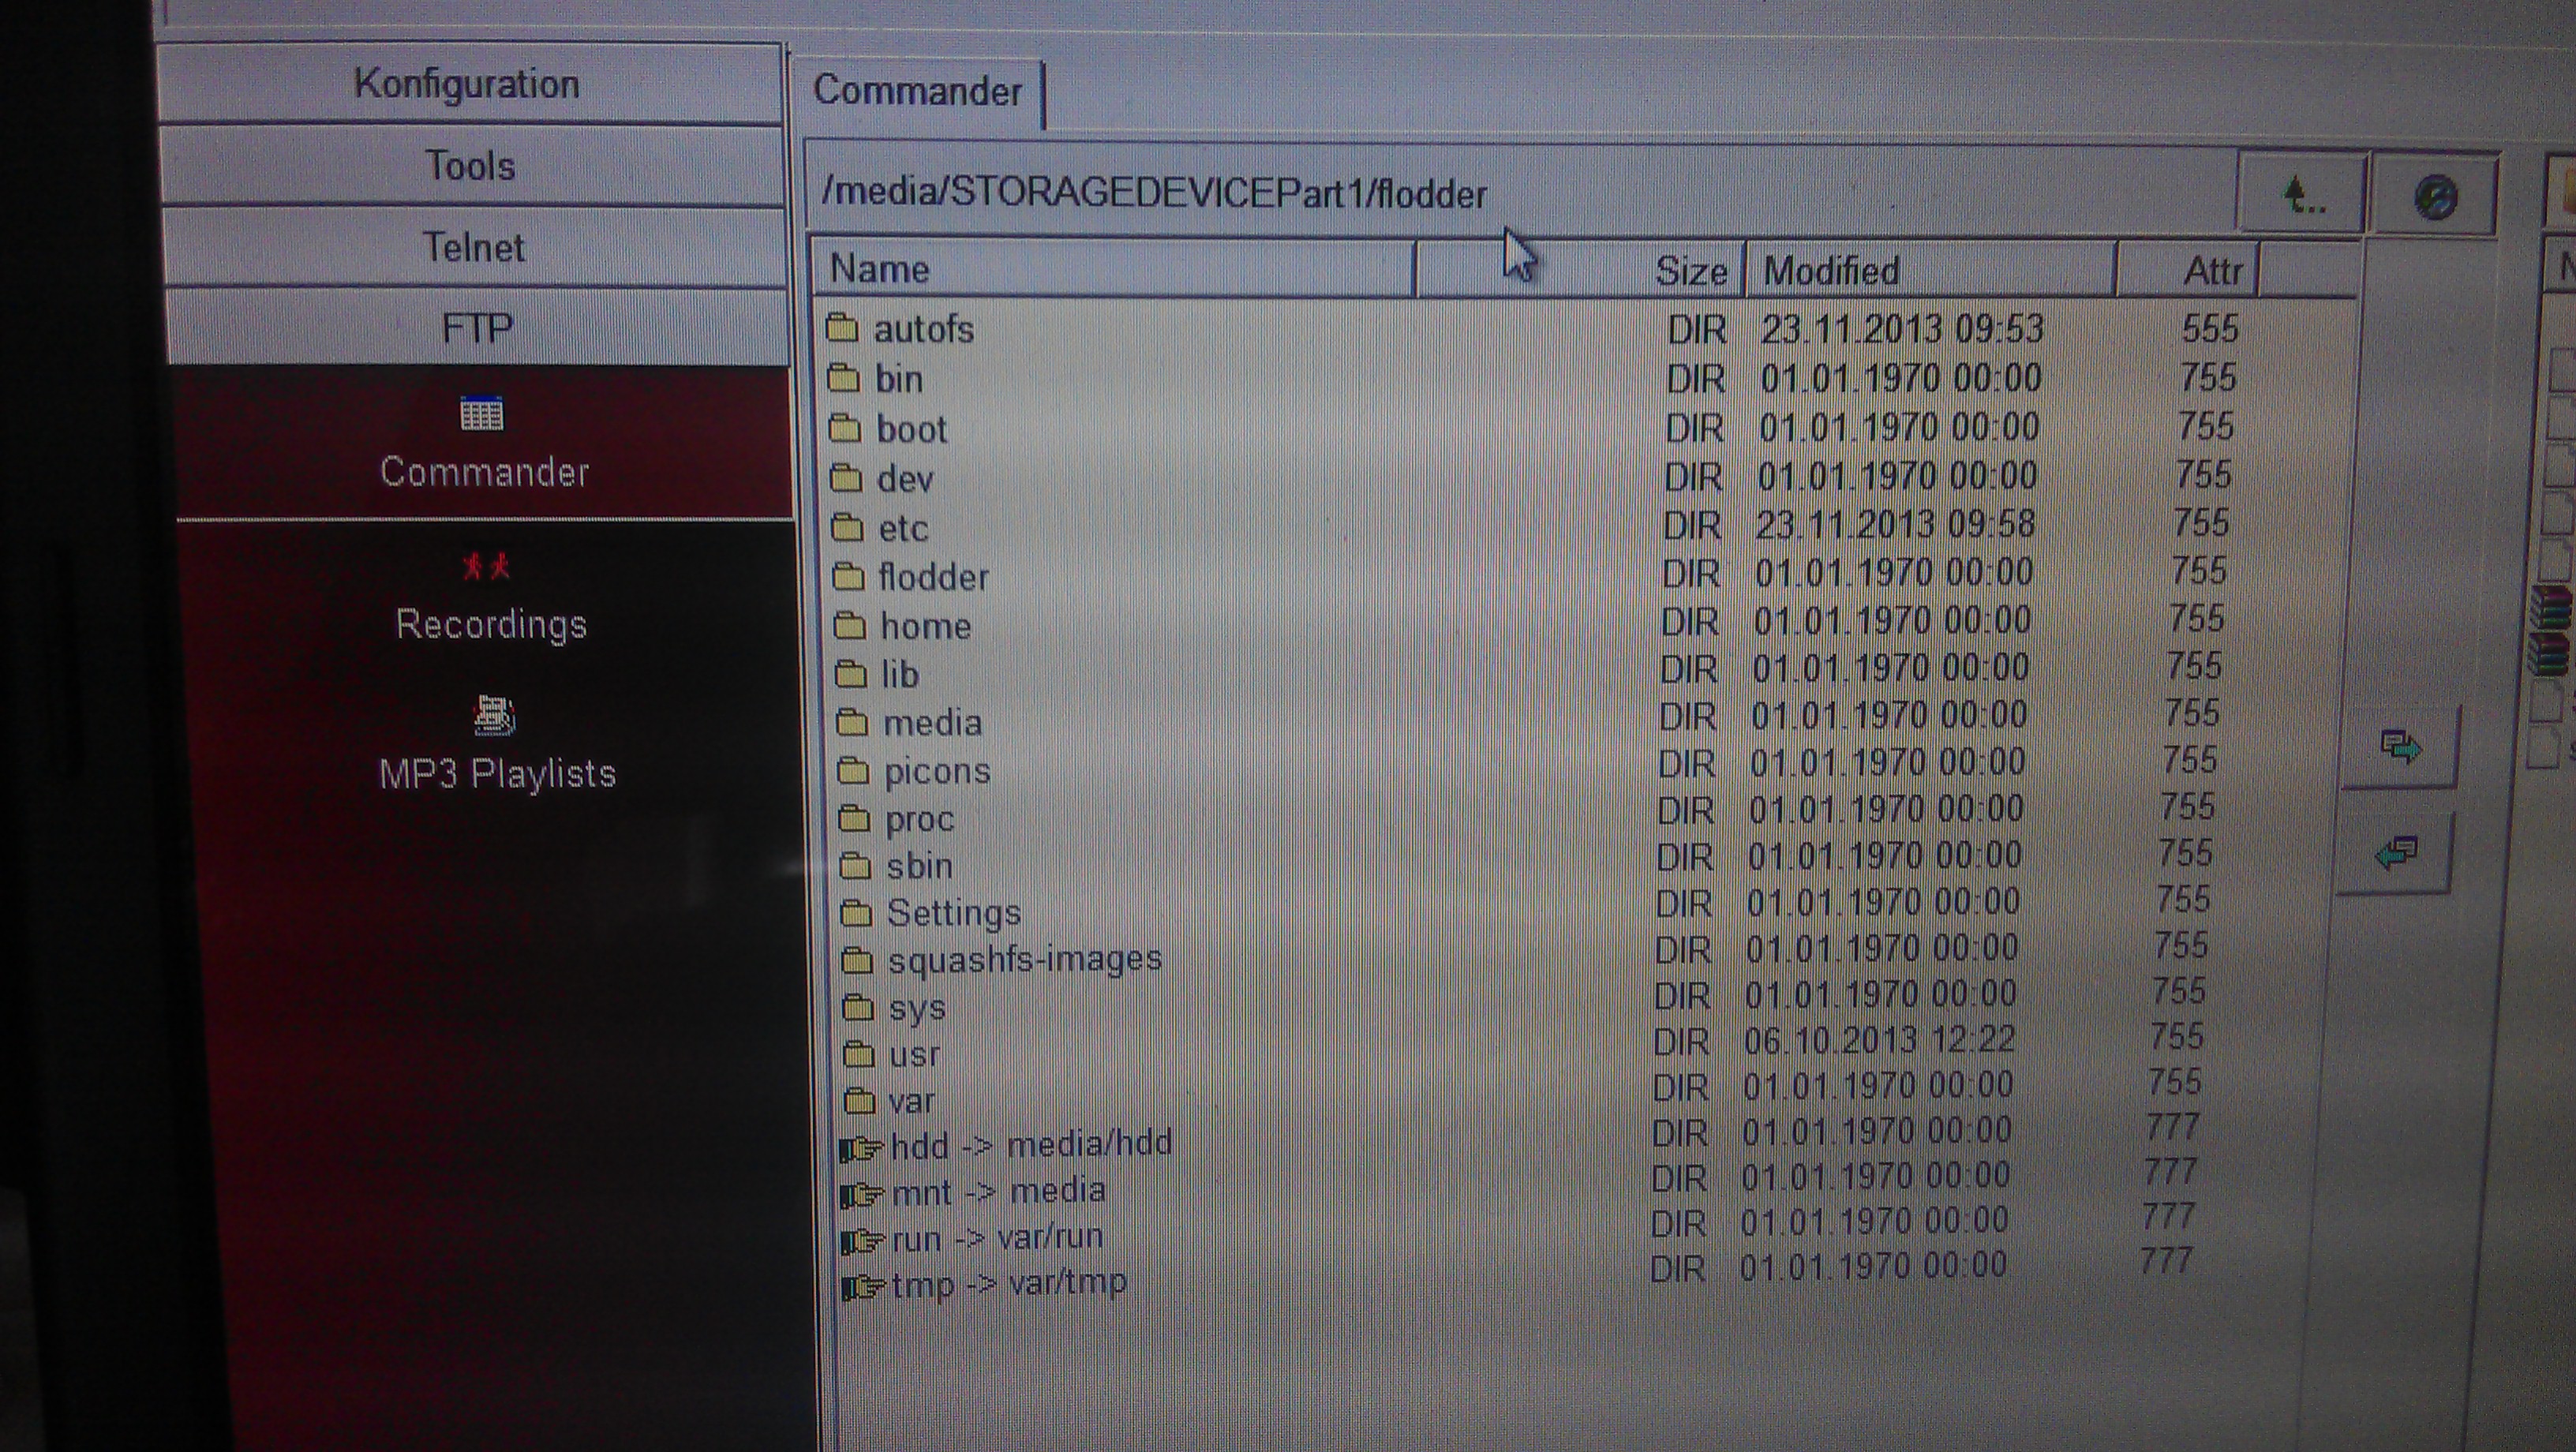Select the var folder icon
Image resolution: width=2576 pixels, height=1452 pixels.
pyautogui.click(x=860, y=1100)
